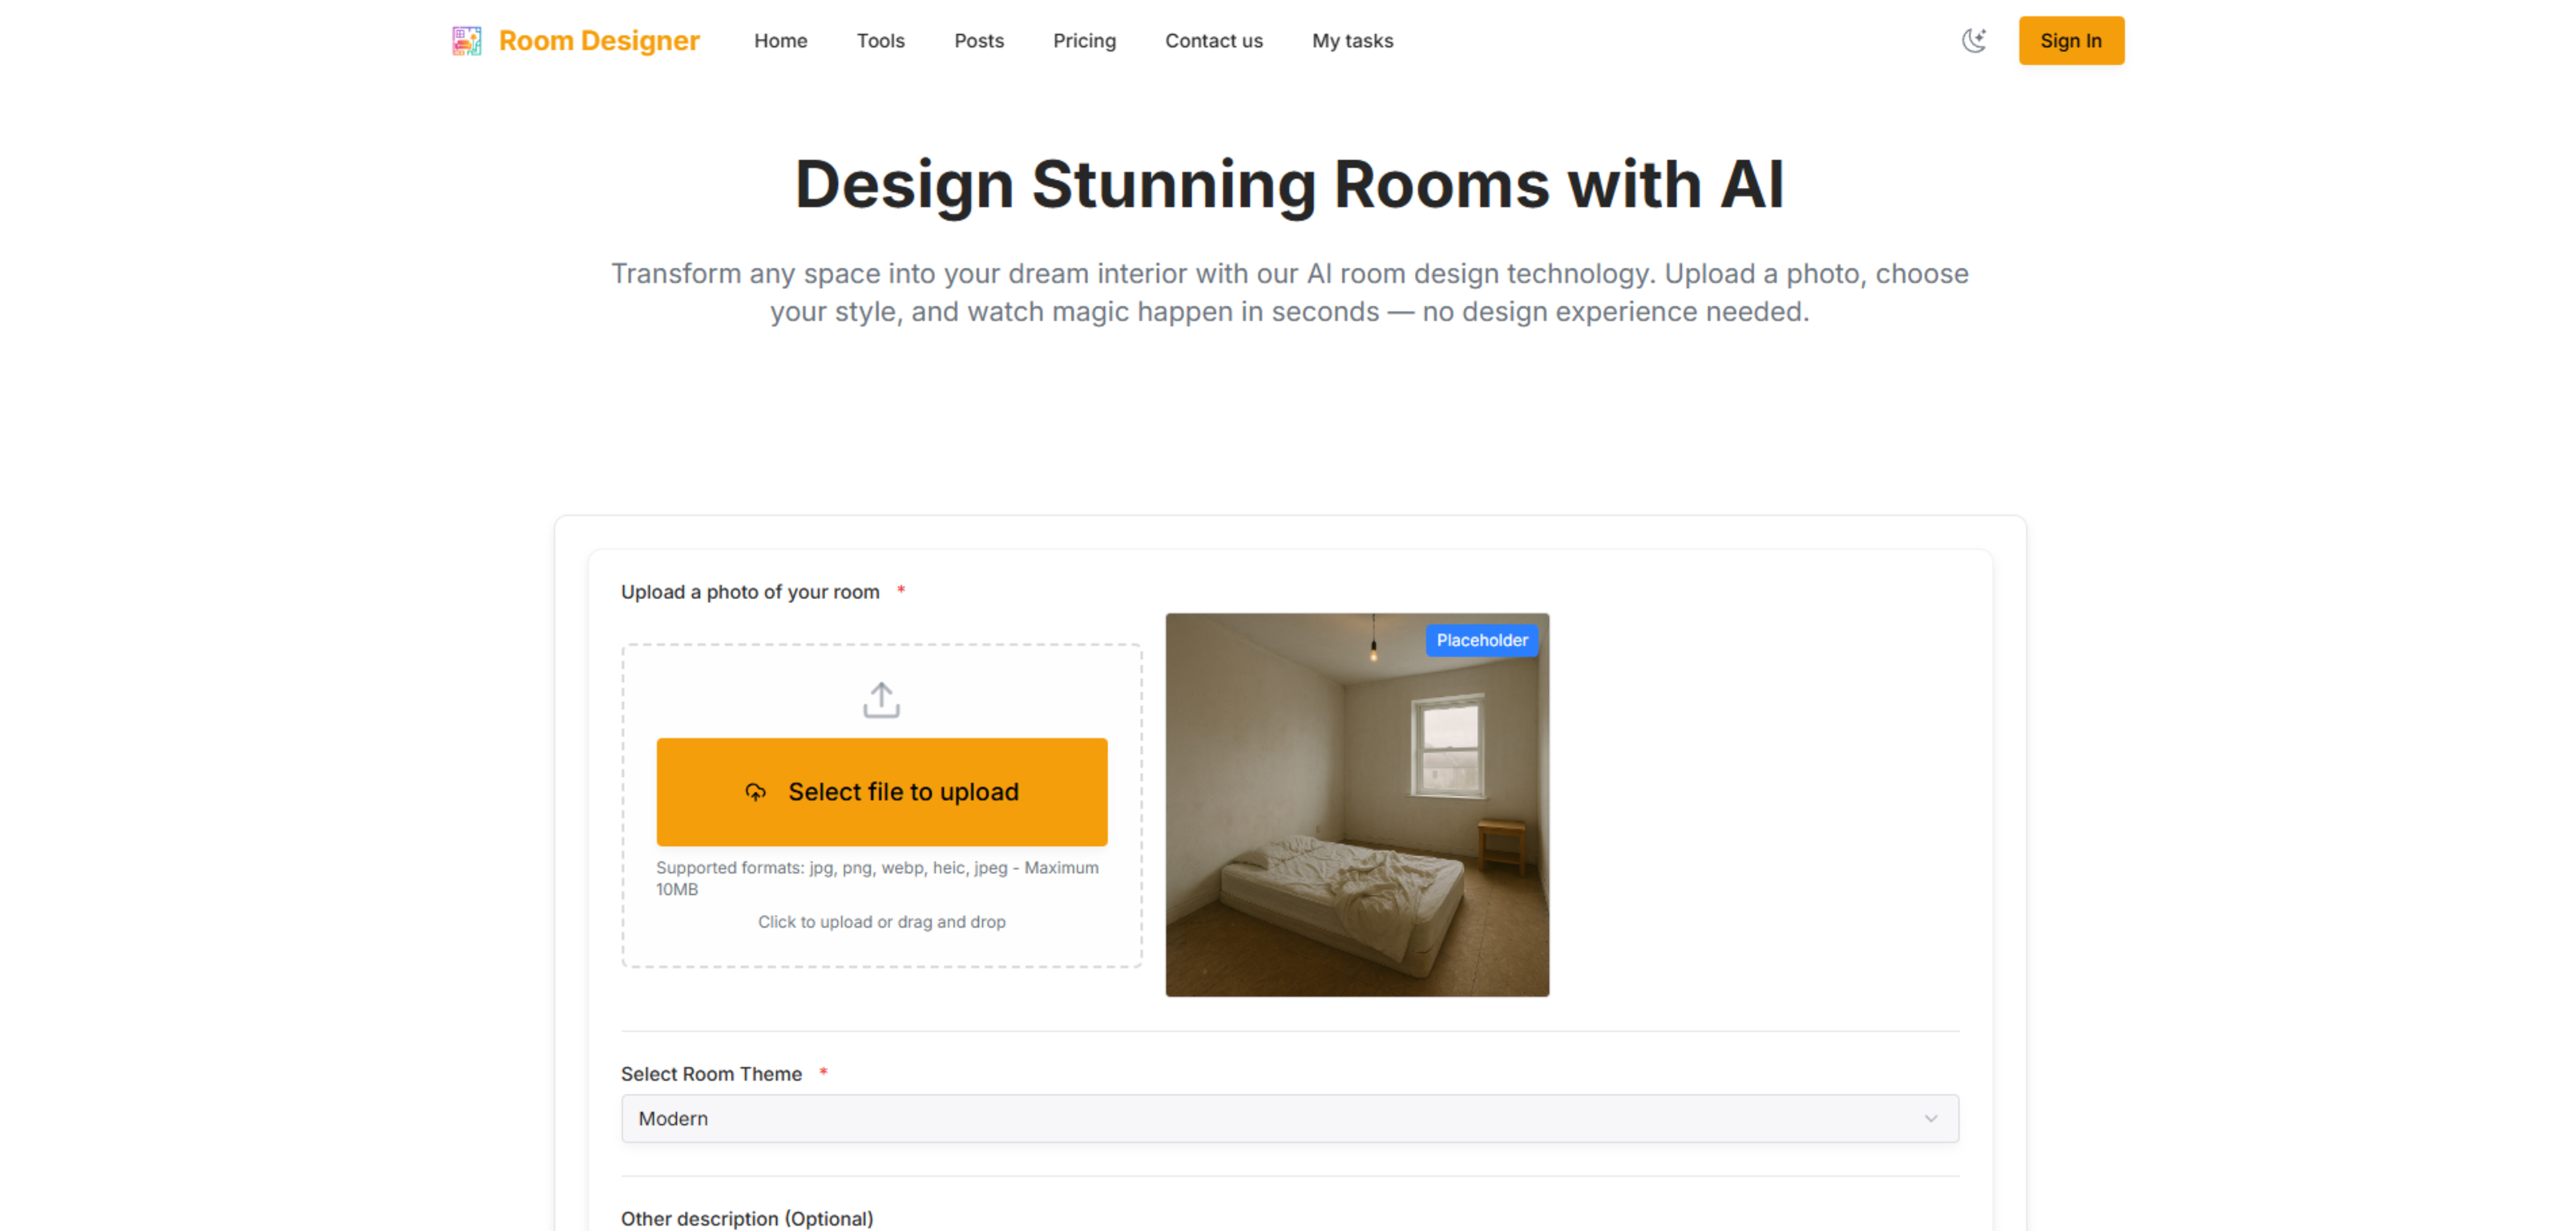
Task: View the Pricing page
Action: (x=1084, y=41)
